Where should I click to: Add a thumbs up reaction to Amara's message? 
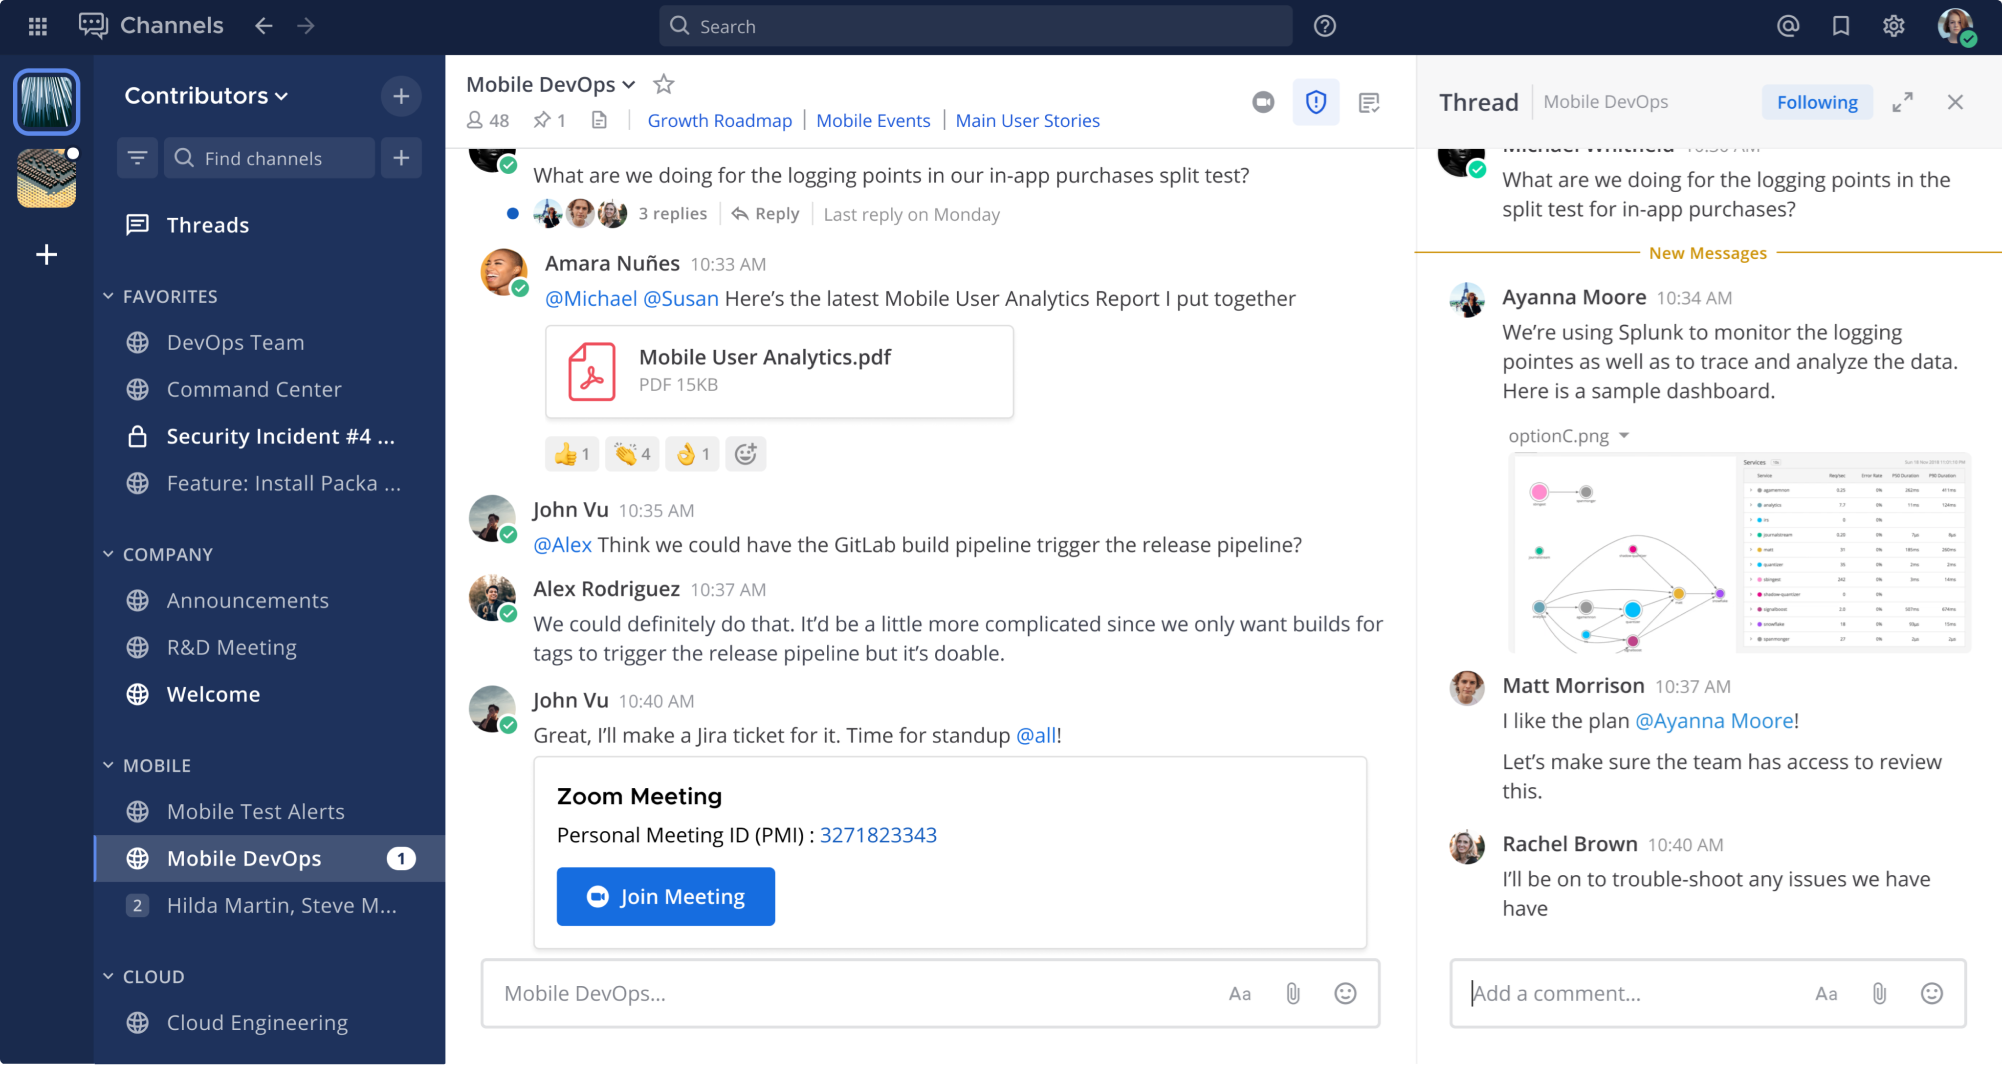571,453
